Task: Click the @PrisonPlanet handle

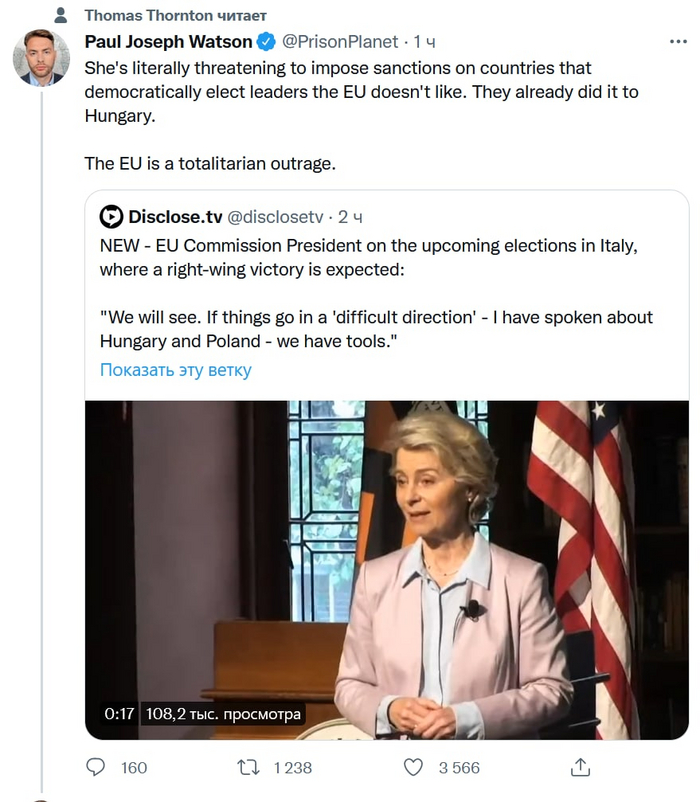Action: (x=338, y=42)
